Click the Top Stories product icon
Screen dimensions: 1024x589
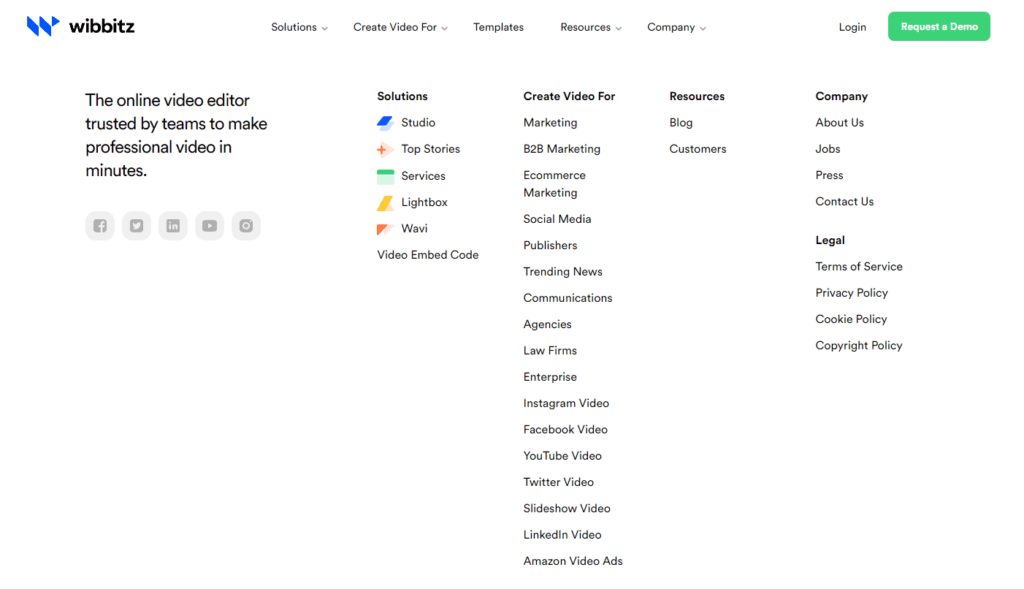(385, 150)
